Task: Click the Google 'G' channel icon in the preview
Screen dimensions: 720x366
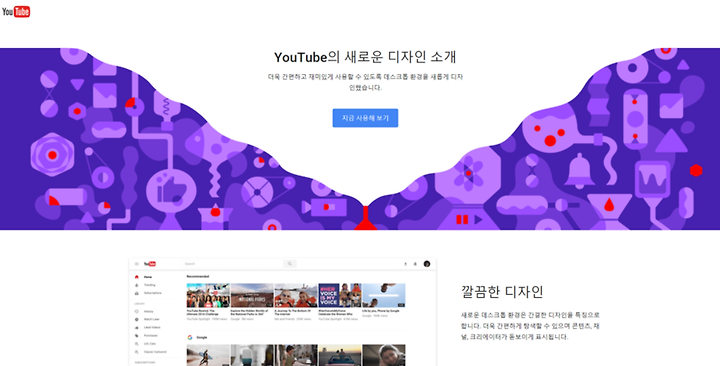Action: point(190,338)
